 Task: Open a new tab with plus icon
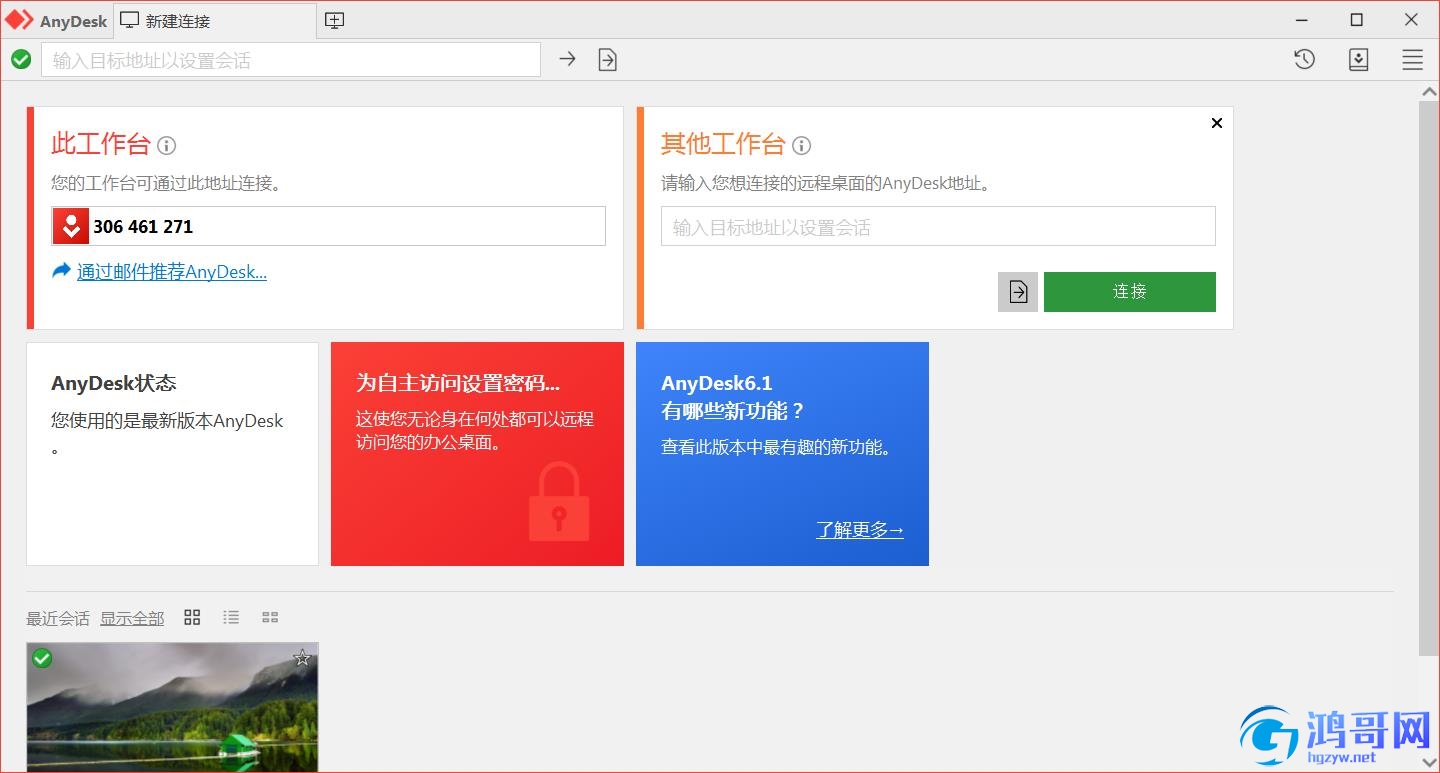pos(335,20)
